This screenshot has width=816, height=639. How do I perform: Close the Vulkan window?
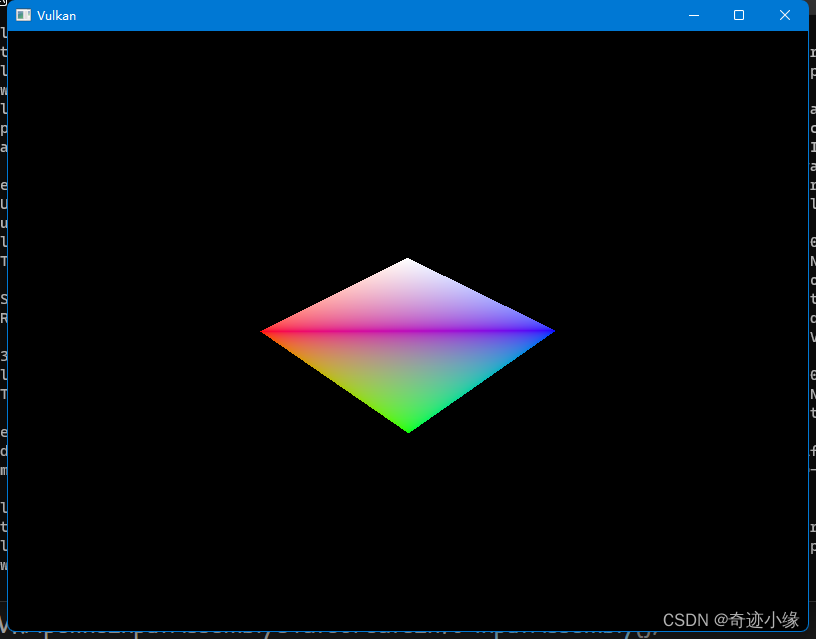[x=784, y=15]
